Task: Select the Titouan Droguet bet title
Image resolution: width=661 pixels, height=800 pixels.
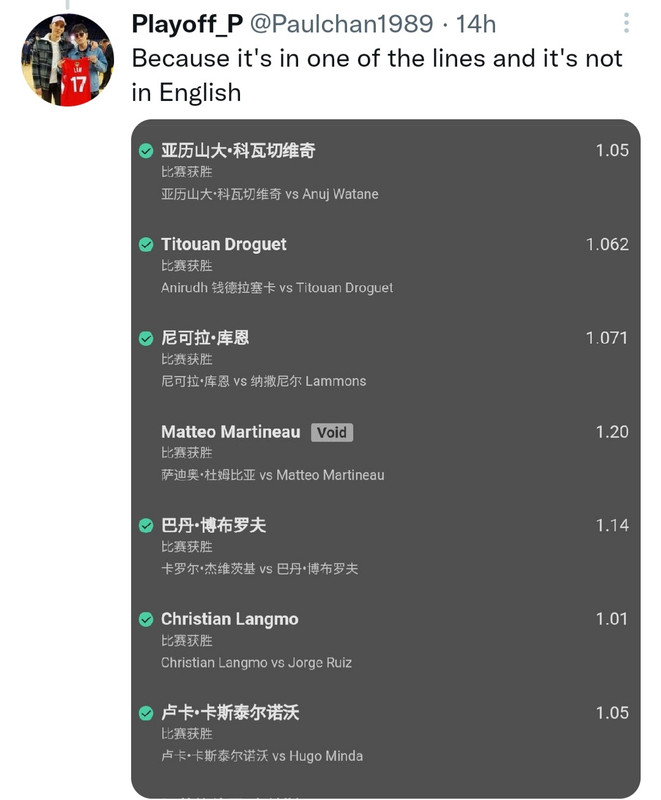Action: coord(223,244)
